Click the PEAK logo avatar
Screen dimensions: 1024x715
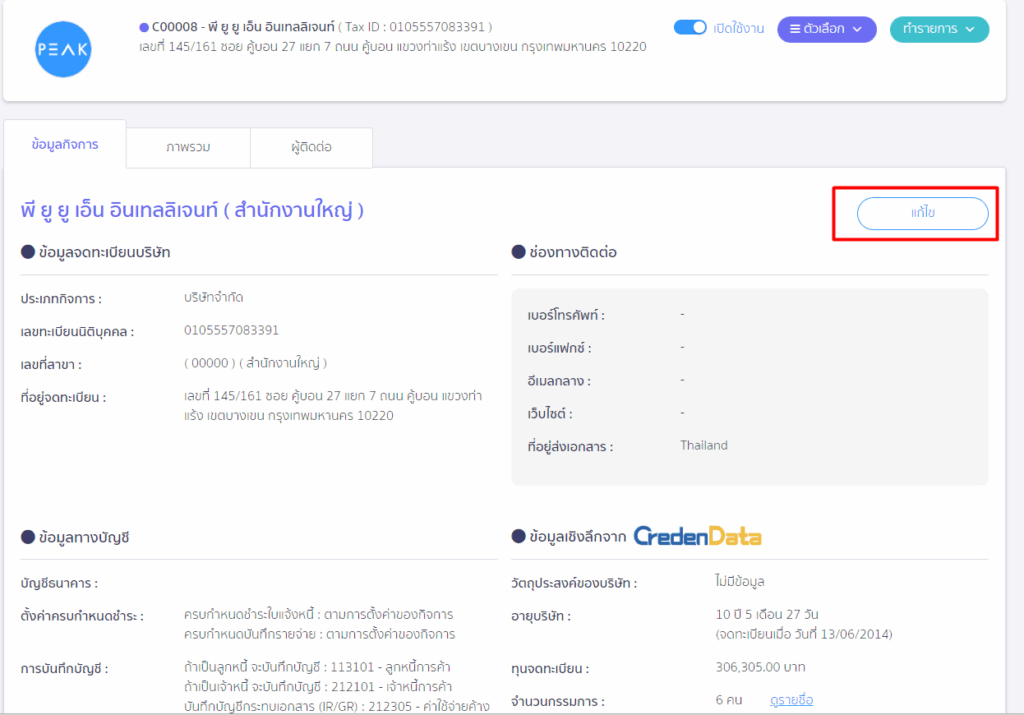tap(63, 49)
